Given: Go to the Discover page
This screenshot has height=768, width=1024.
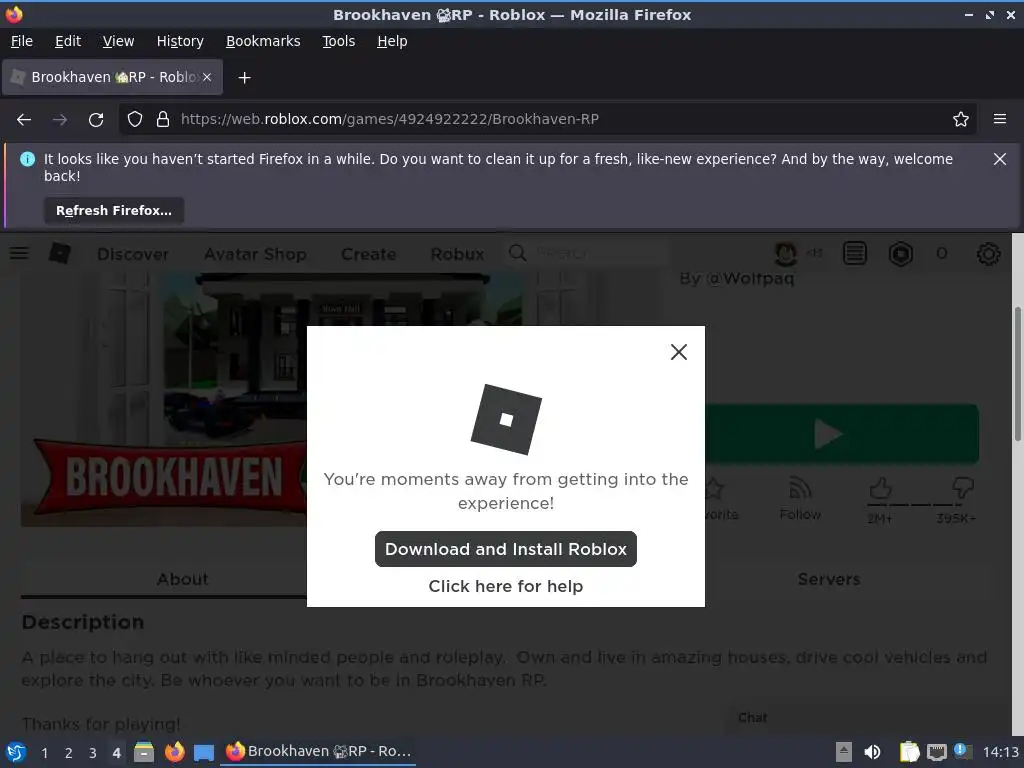Looking at the screenshot, I should click(x=133, y=254).
